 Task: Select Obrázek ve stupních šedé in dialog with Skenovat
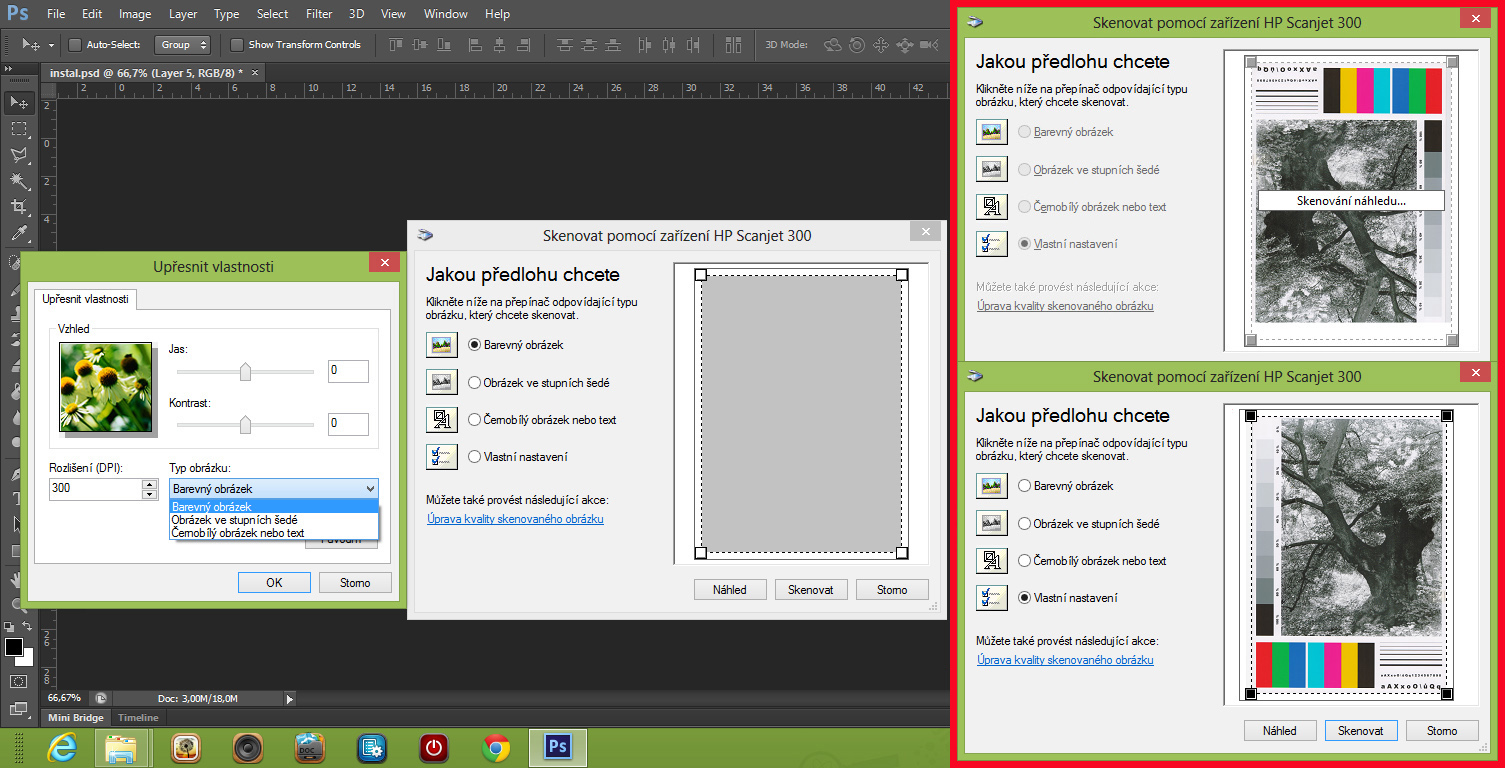click(1025, 523)
